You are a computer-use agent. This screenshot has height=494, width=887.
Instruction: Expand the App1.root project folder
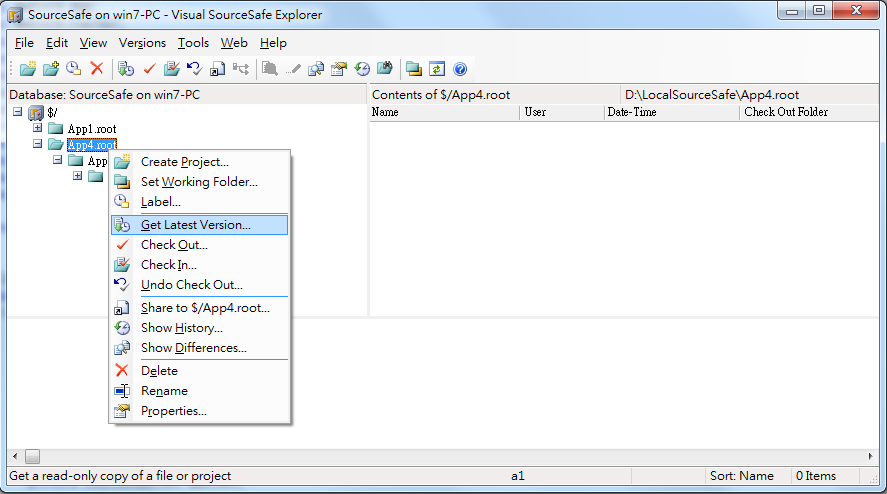[37, 128]
